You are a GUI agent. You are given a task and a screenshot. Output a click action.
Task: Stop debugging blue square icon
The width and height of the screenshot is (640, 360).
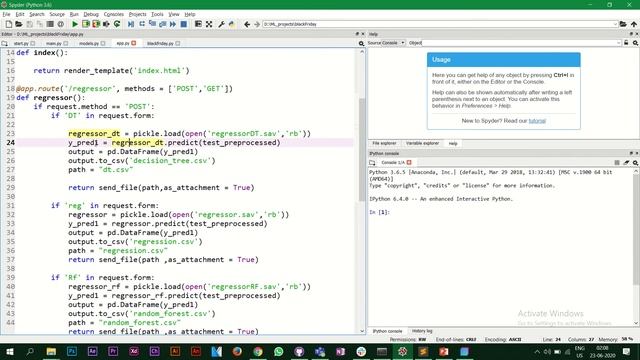(x=184, y=24)
